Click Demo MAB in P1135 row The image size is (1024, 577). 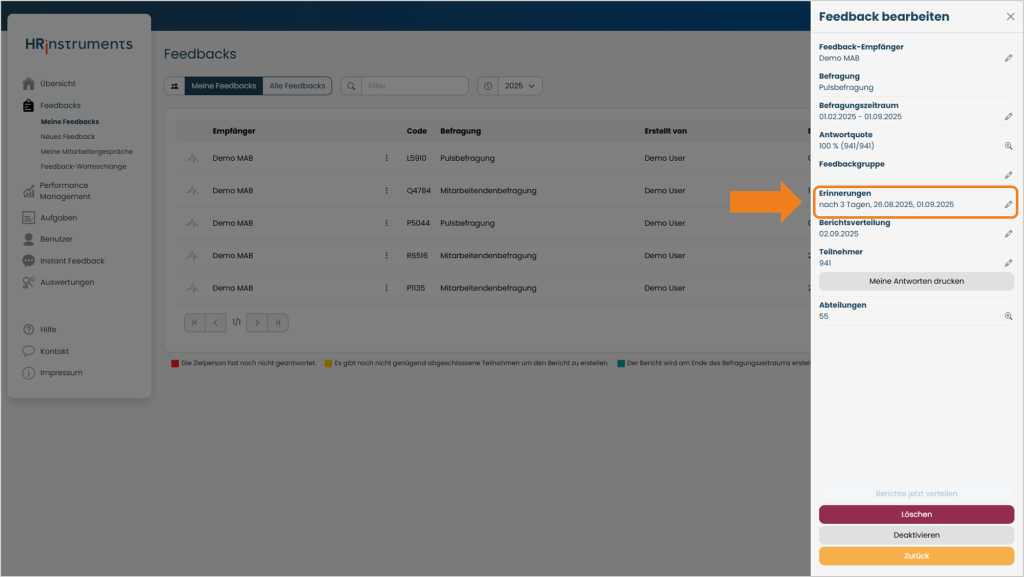232,288
